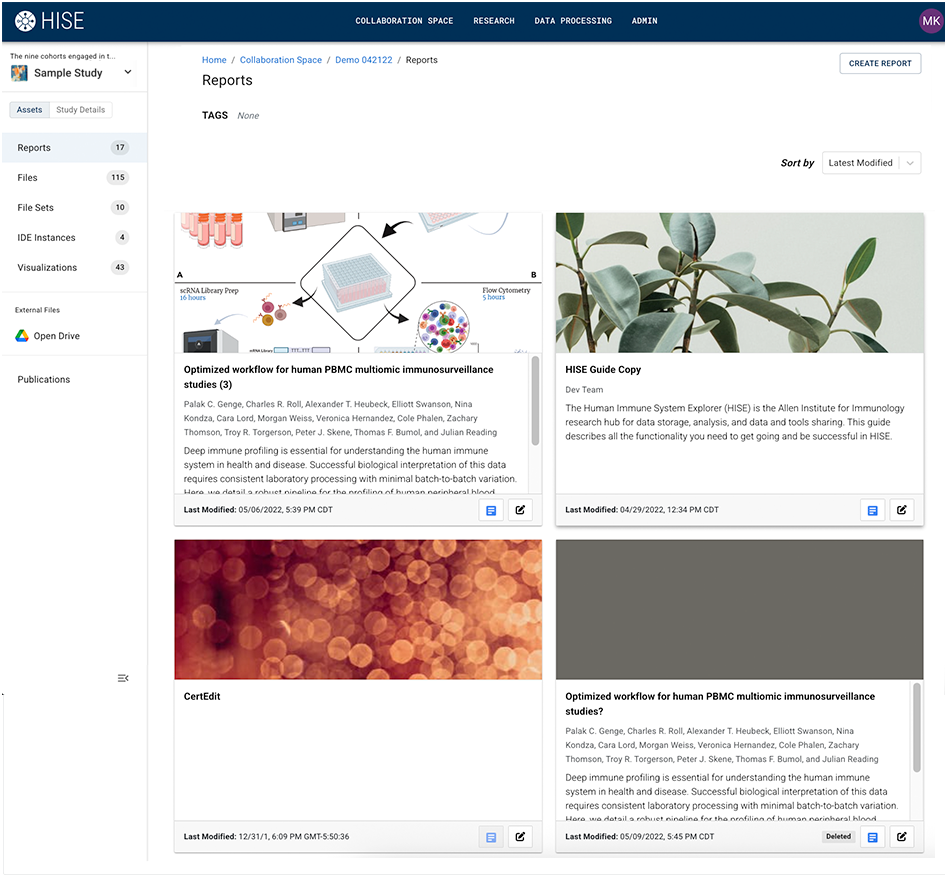Image resolution: width=945 pixels, height=880 pixels.
Task: Open Visualizations in the sidebar
Action: 47,268
